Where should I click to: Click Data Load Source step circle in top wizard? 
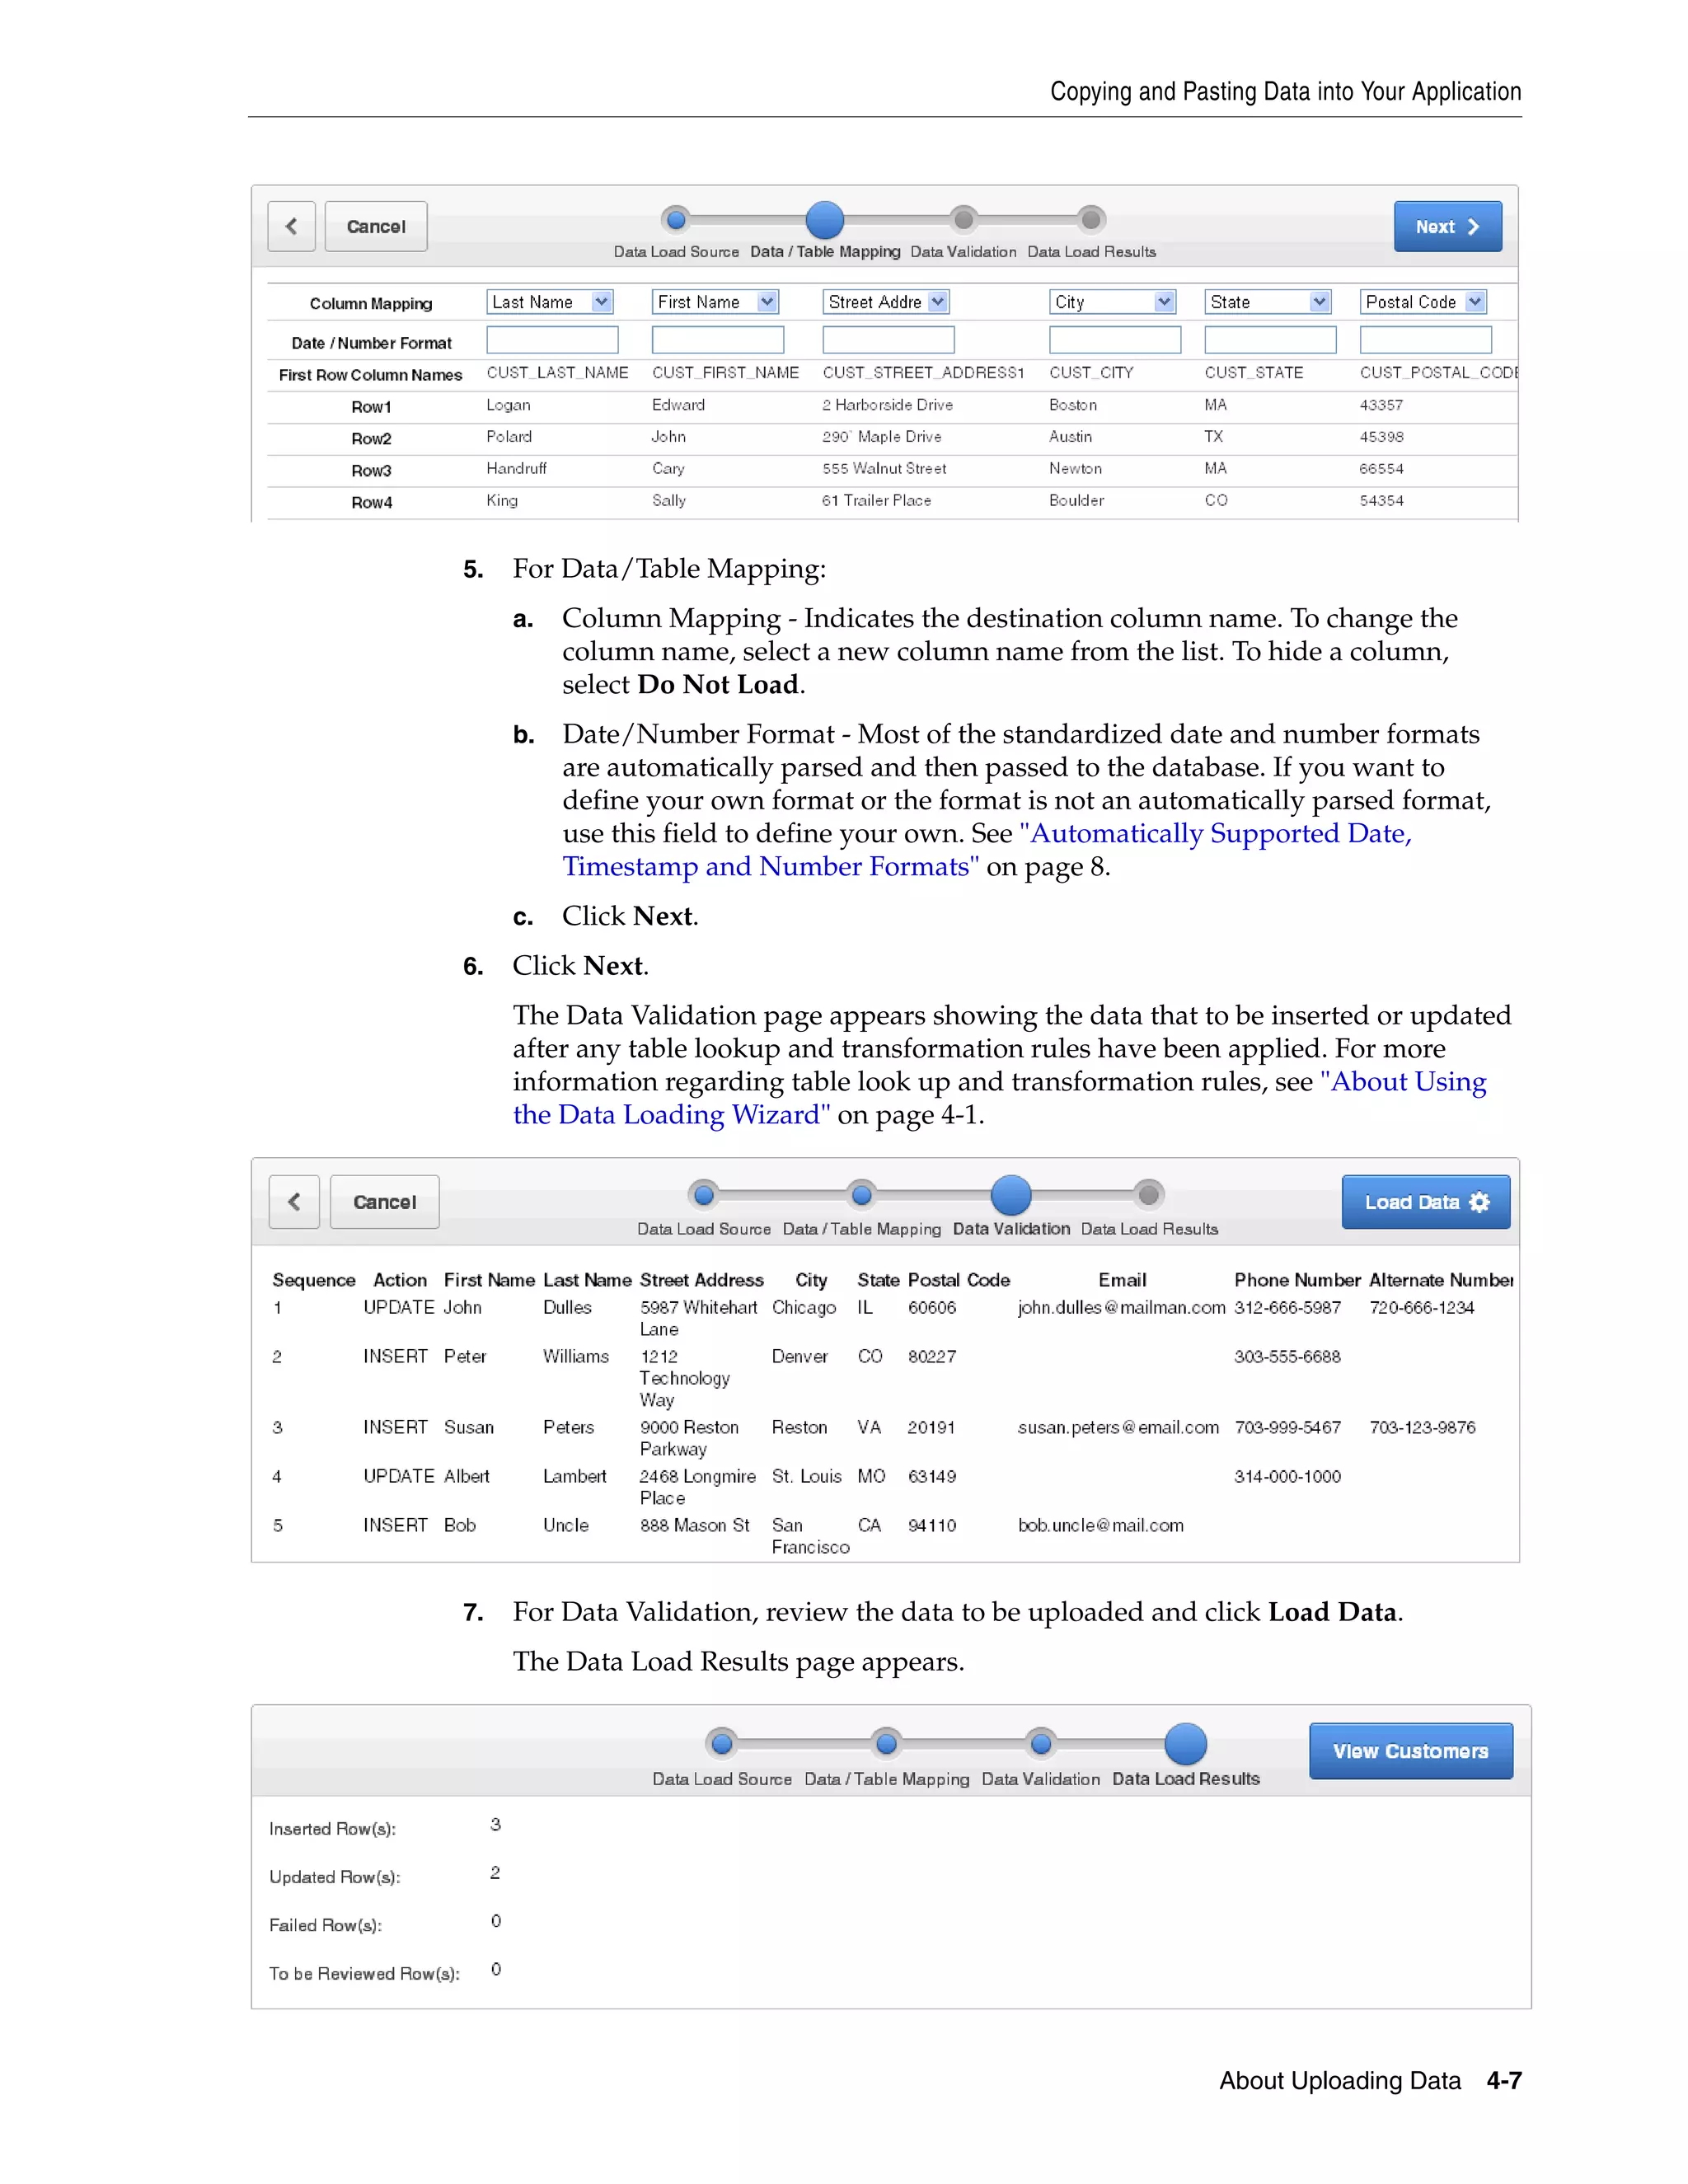click(x=676, y=219)
